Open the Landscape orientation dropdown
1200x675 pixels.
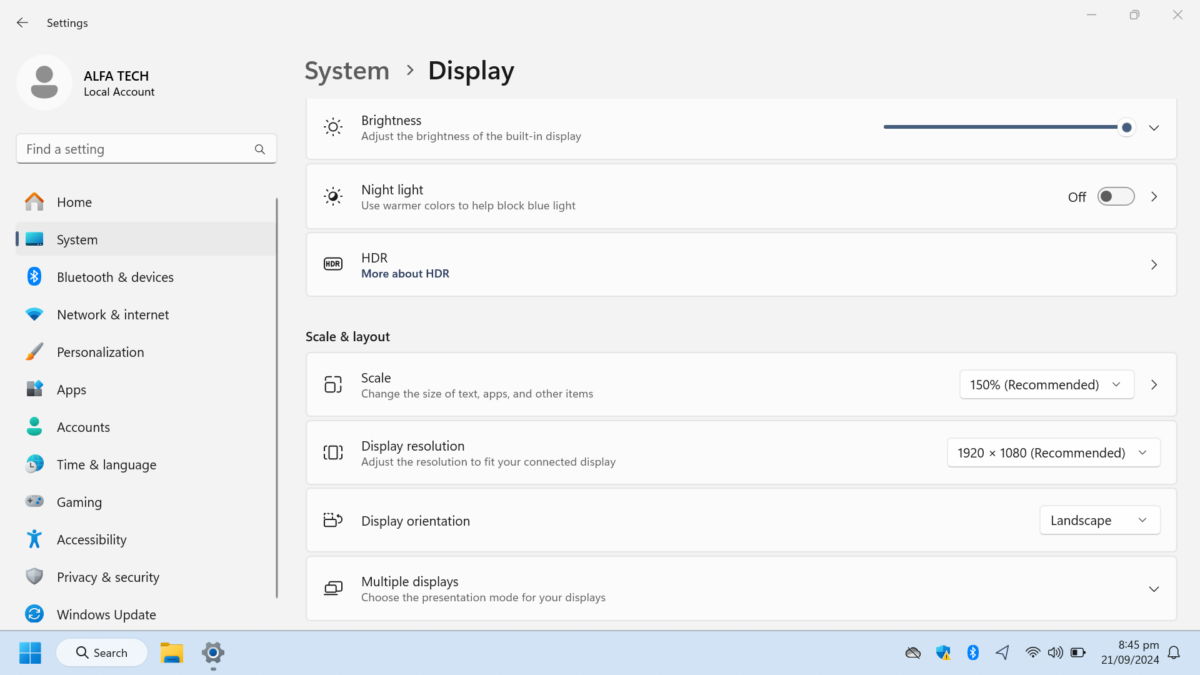pos(1100,520)
